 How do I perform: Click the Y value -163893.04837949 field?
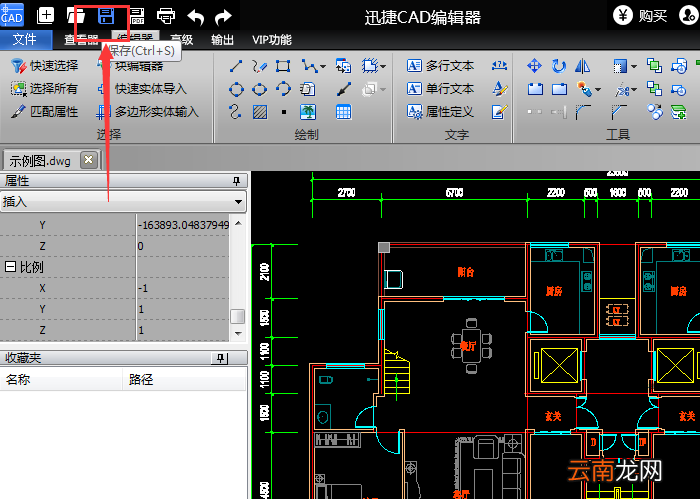(x=183, y=225)
